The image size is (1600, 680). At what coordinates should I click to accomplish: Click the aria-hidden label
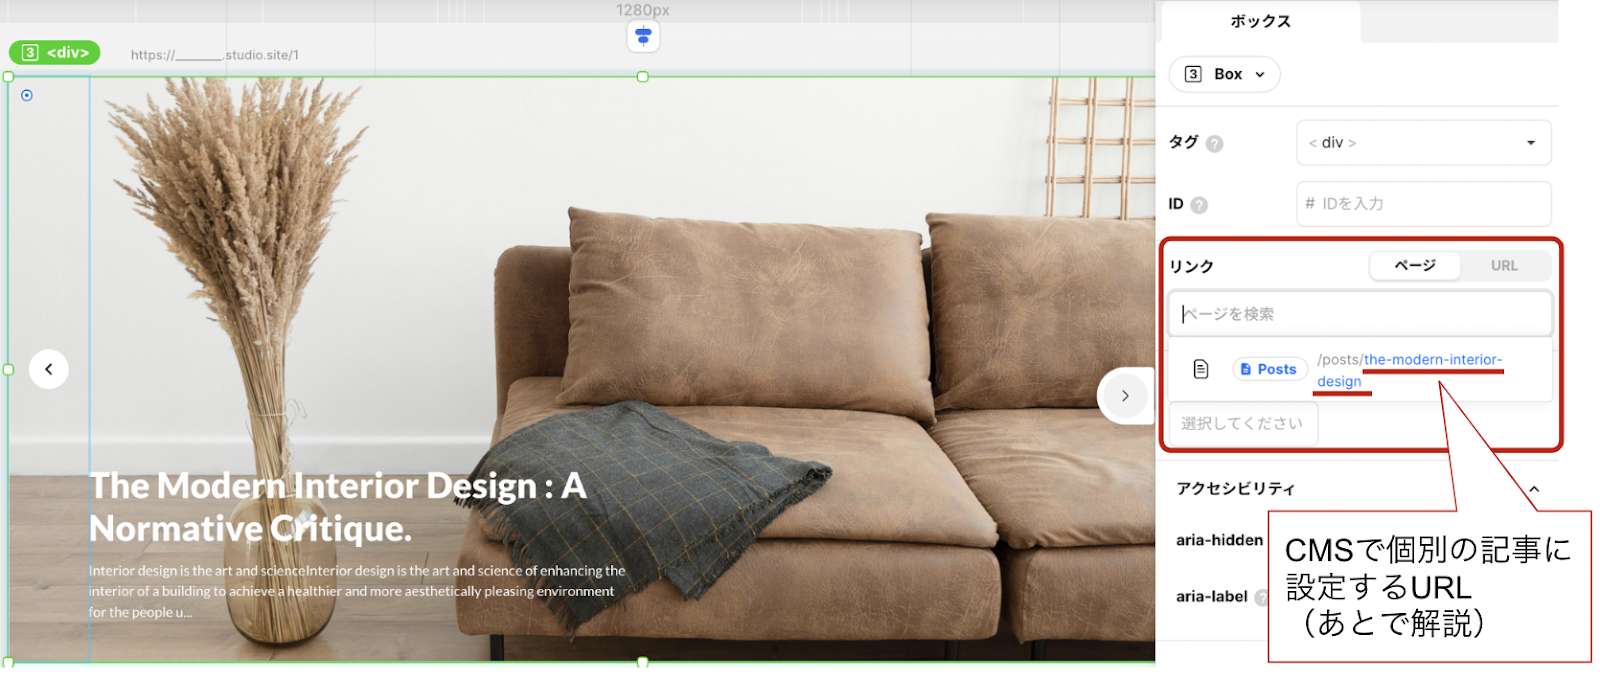click(x=1219, y=540)
